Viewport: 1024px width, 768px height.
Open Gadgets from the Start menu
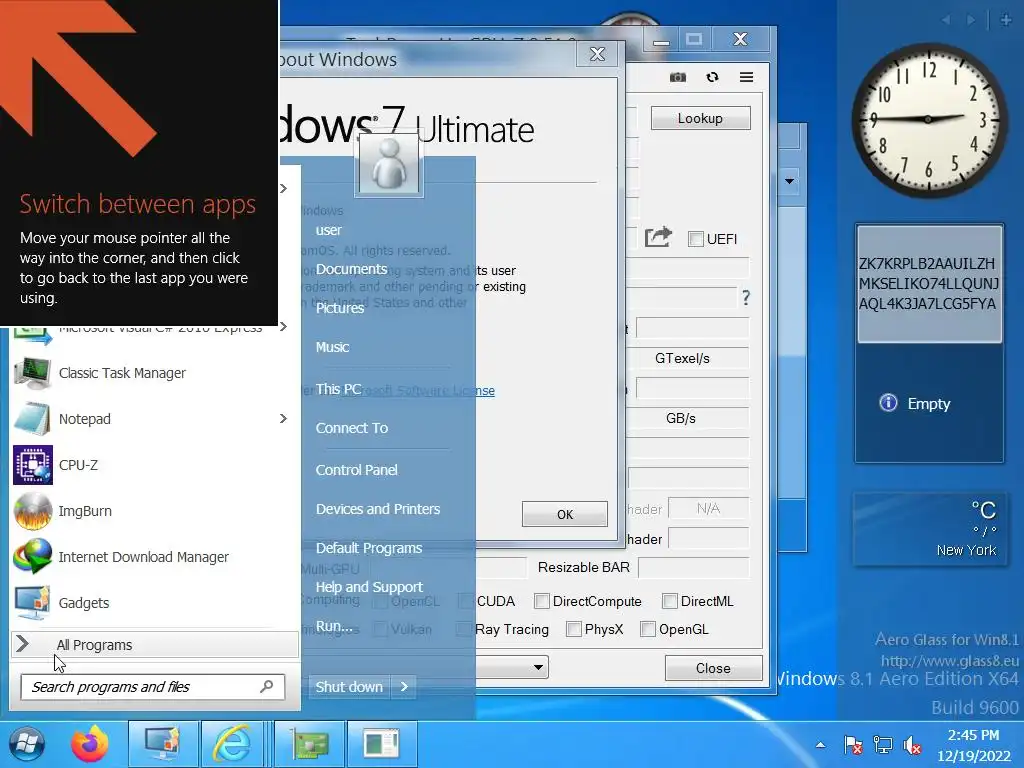point(84,603)
